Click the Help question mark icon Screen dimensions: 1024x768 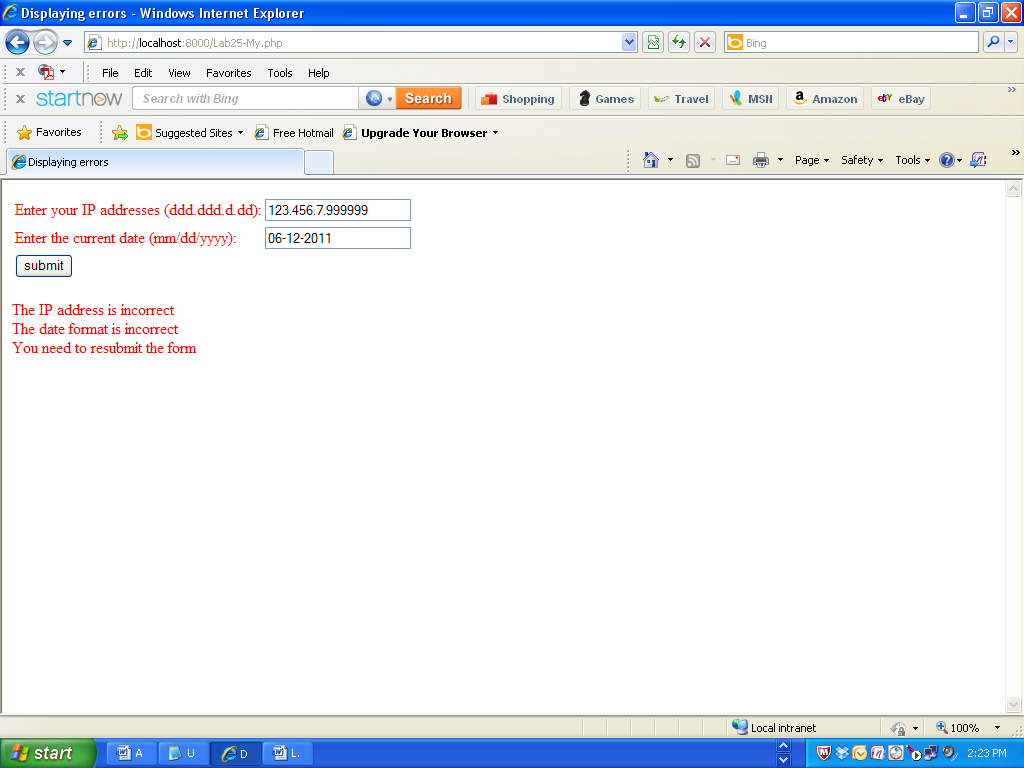[946, 160]
